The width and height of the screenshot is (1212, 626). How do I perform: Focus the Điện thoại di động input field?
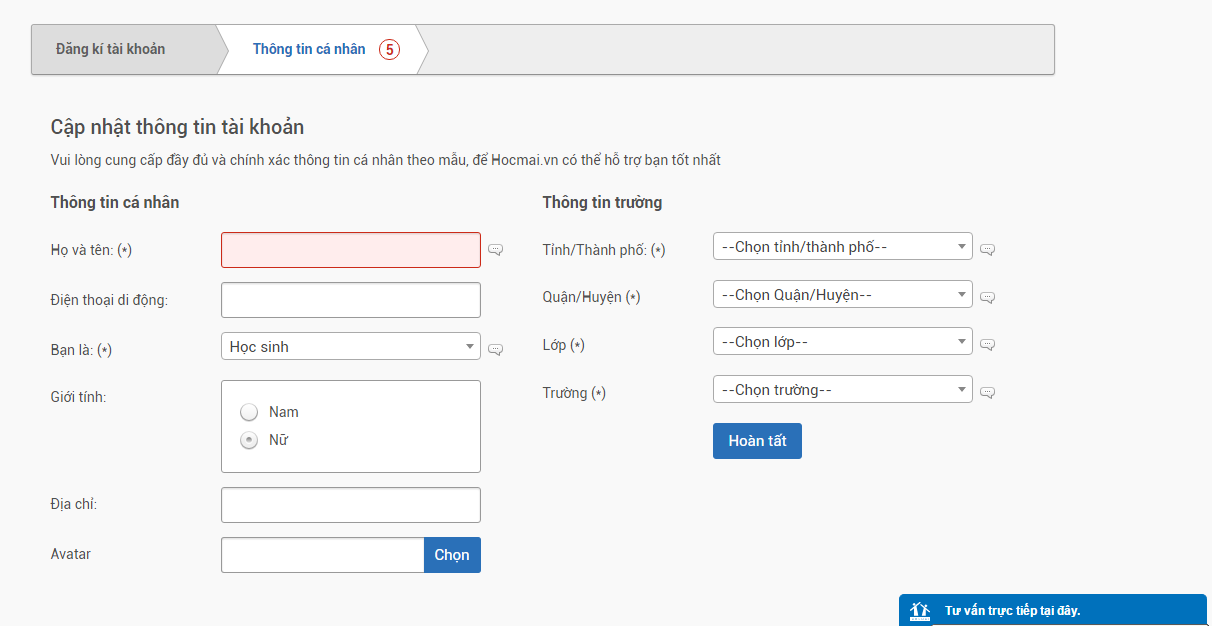(351, 300)
